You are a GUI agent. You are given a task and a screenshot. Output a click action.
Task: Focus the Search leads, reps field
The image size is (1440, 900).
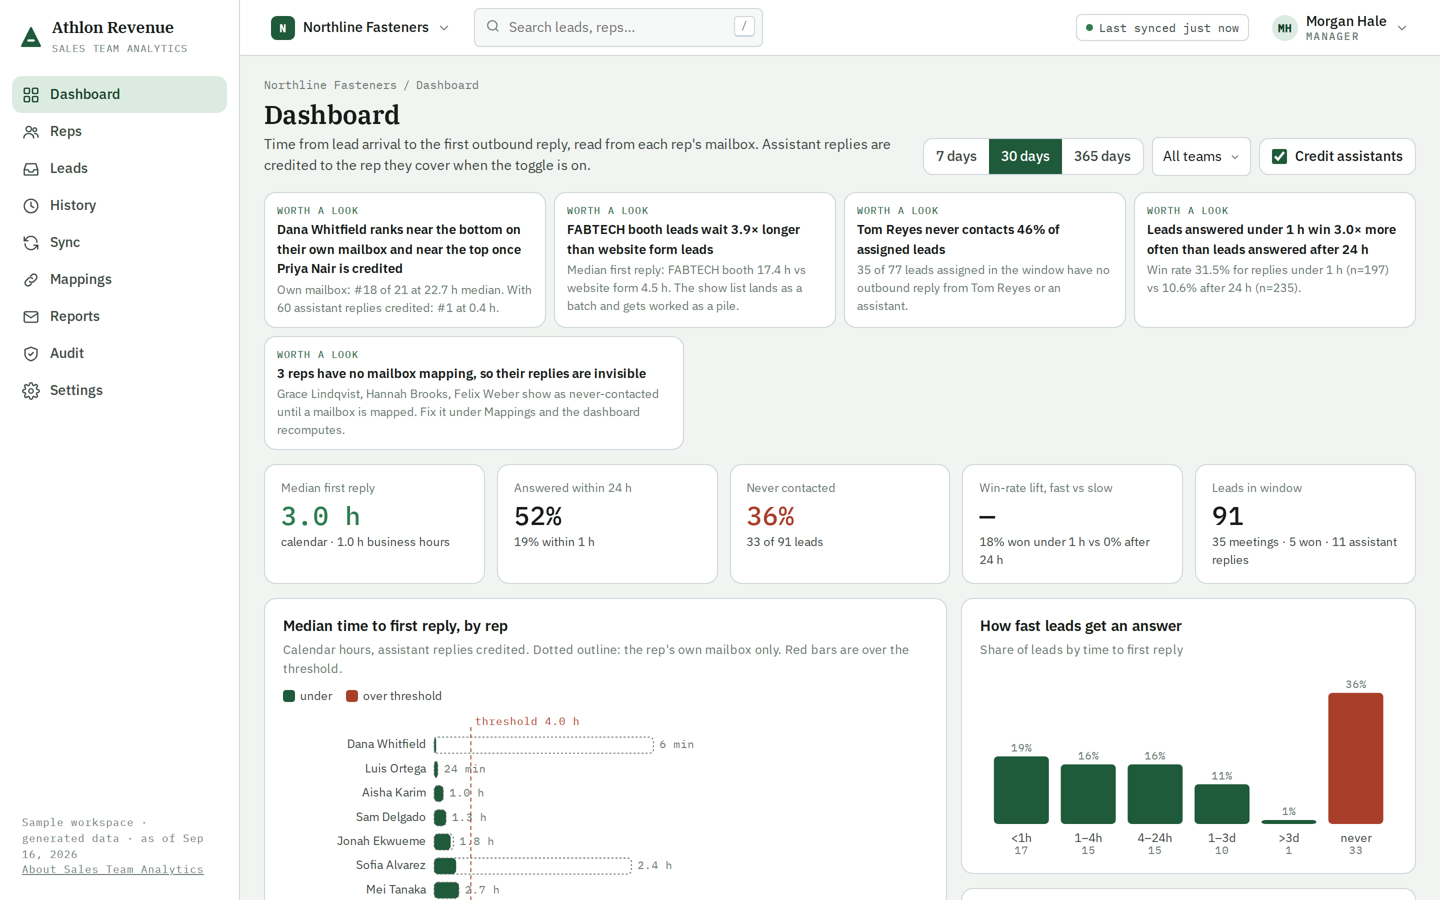(x=618, y=27)
